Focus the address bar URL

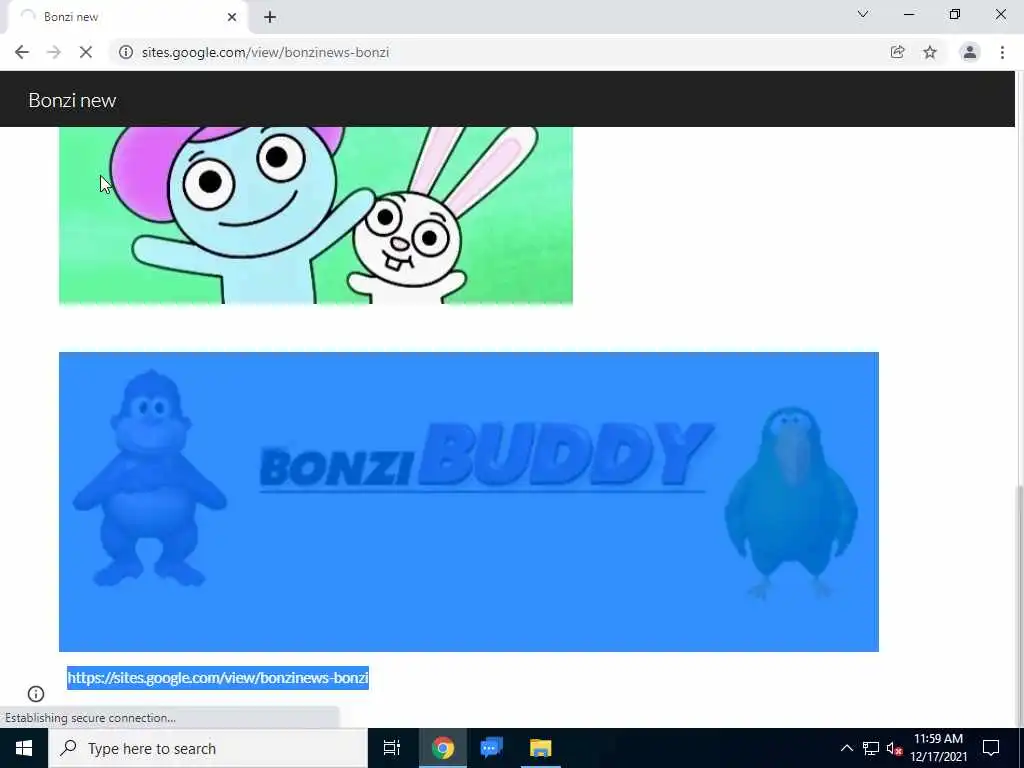tap(265, 52)
